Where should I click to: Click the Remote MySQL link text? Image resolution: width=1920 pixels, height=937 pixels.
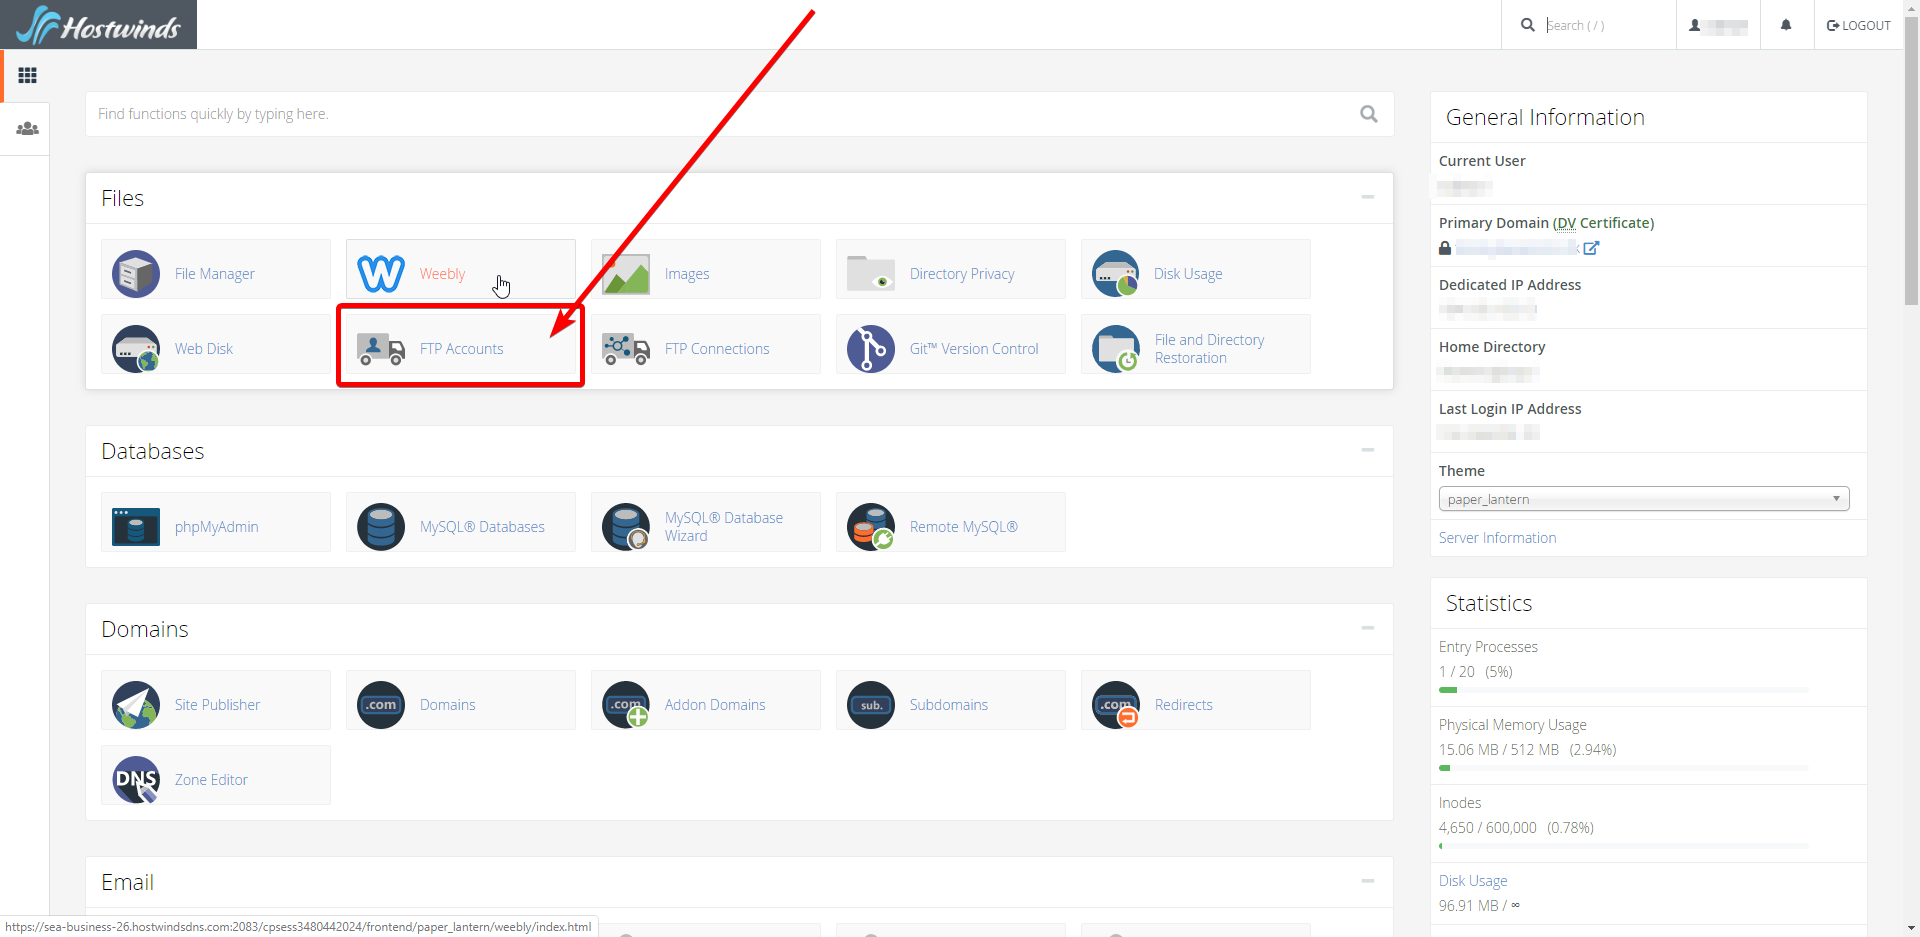coord(964,527)
